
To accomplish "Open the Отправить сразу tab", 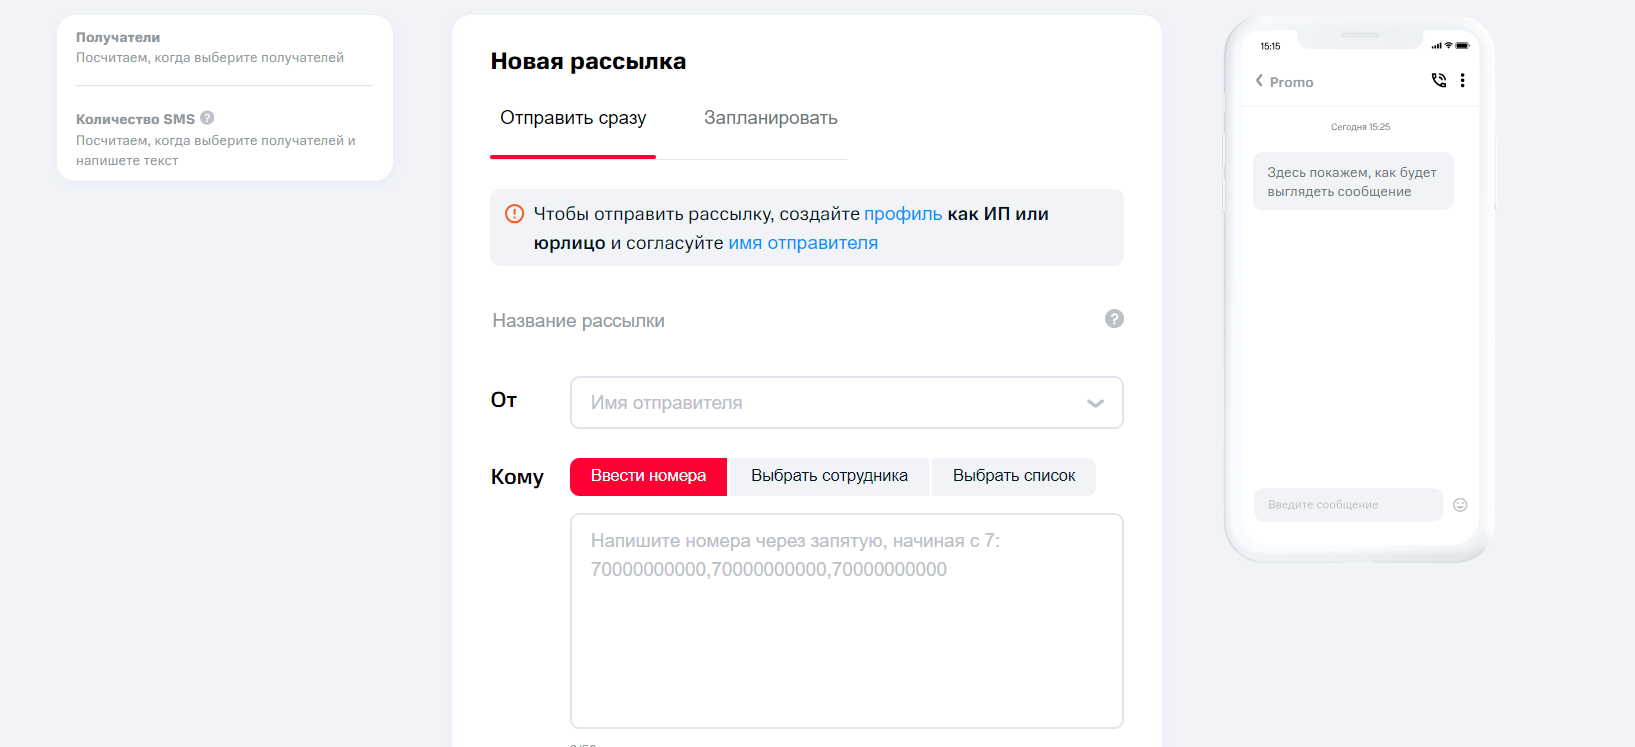I will 573,118.
